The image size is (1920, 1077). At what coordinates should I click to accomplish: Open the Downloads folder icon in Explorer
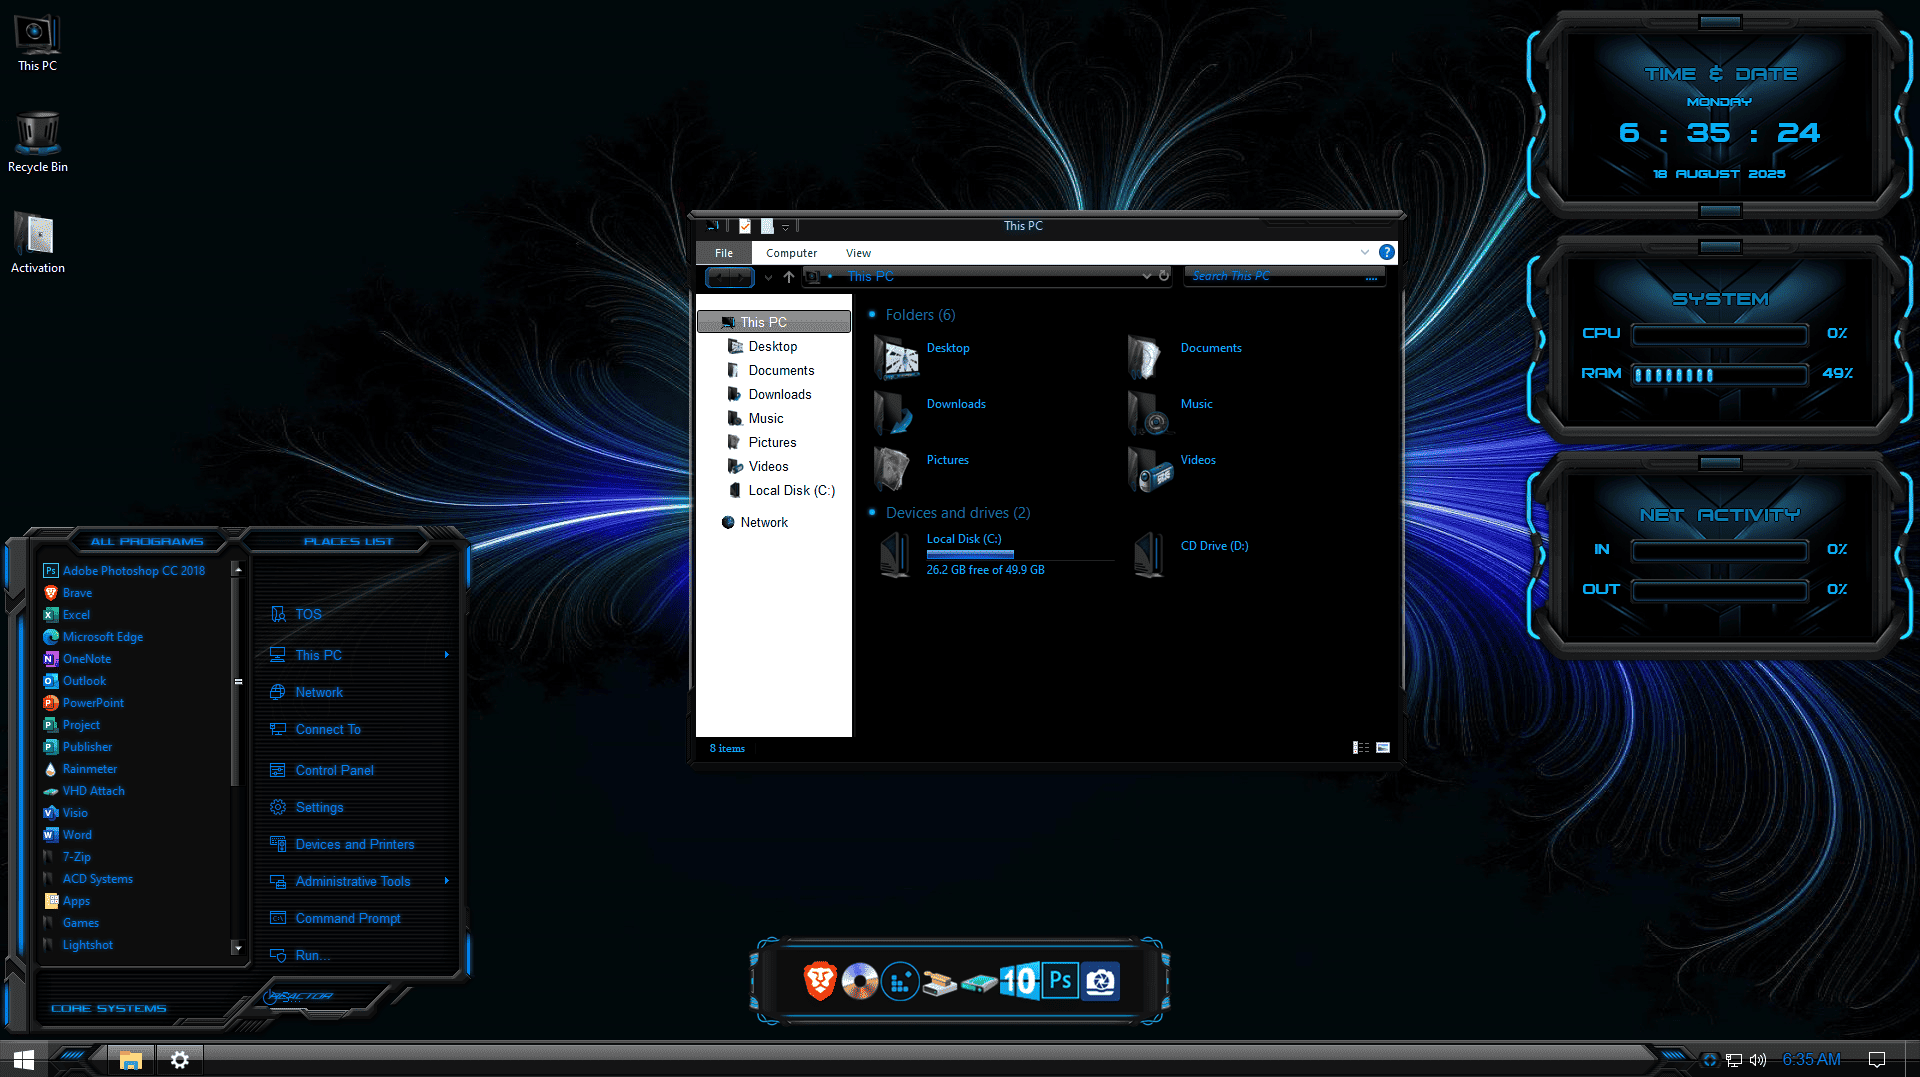pos(894,412)
